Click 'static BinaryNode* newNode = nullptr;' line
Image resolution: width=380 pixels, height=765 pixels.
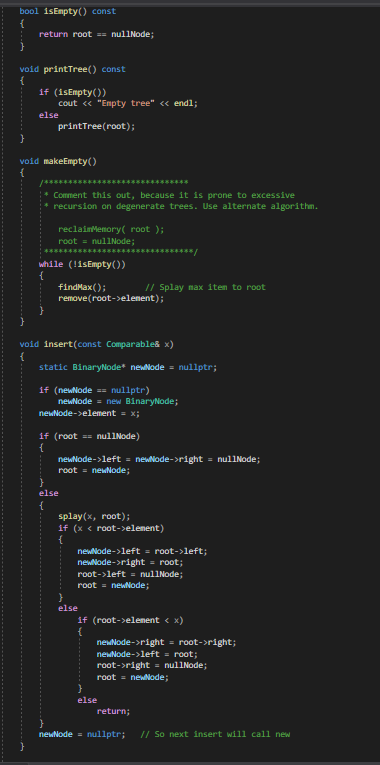[128, 367]
